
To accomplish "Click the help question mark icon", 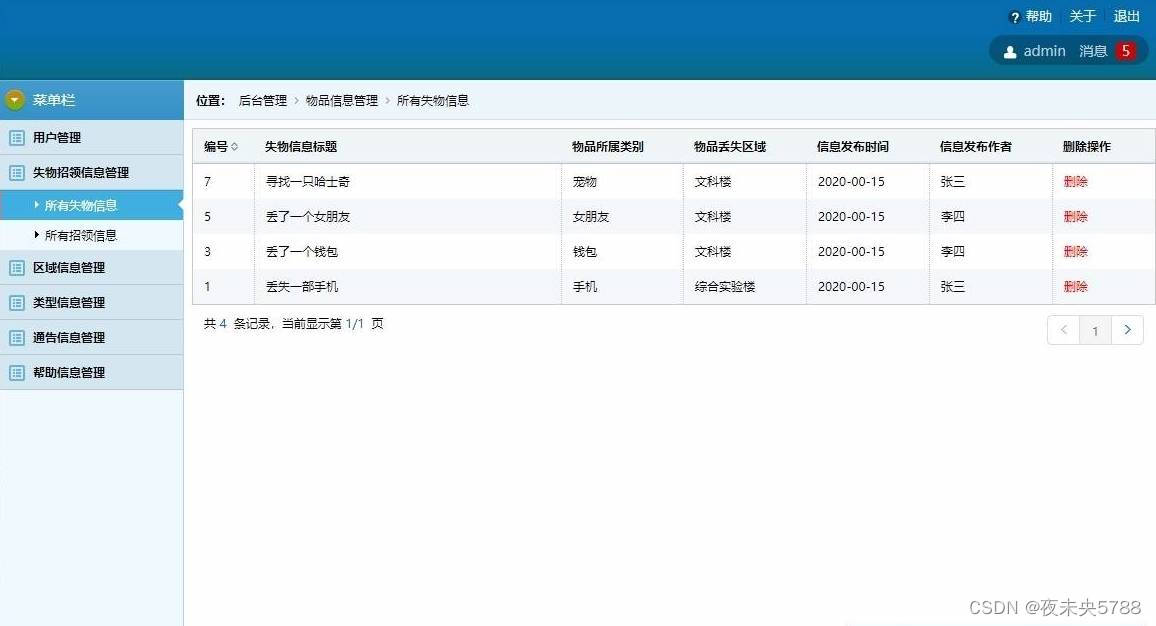I will click(1015, 17).
